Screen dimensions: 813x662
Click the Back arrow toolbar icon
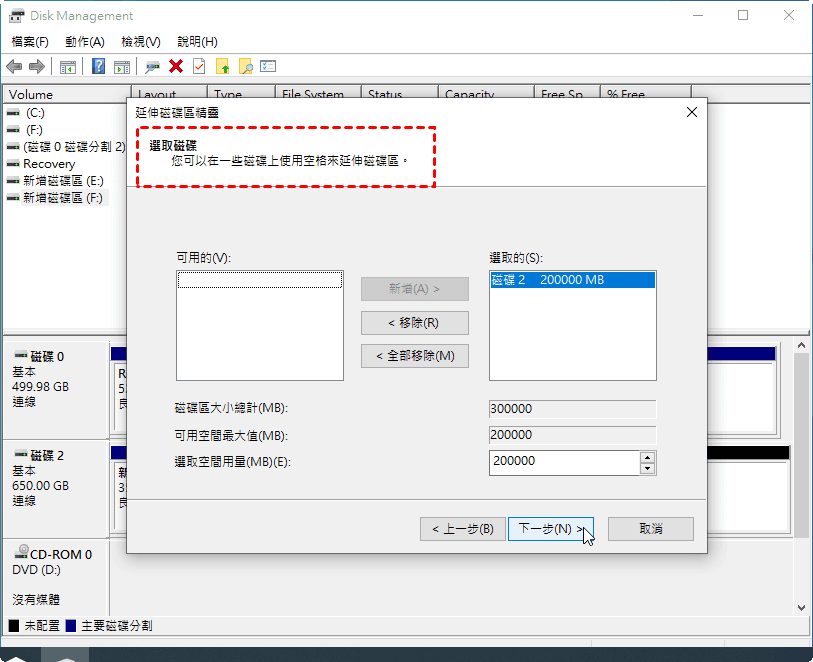coord(14,67)
